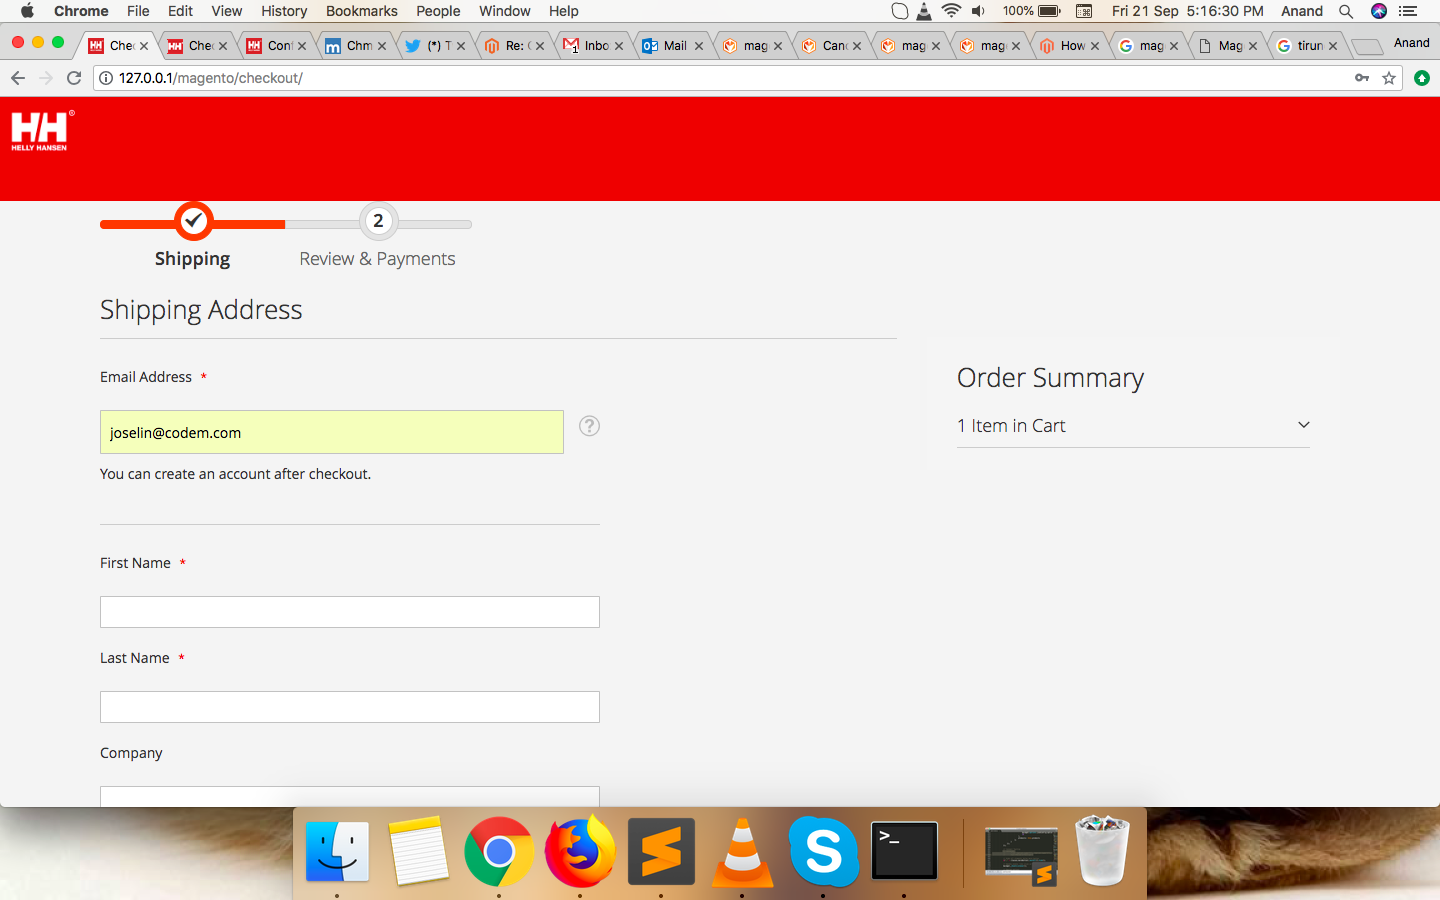Expand the 1 Item in Cart section
Image resolution: width=1440 pixels, height=900 pixels.
coord(1303,425)
